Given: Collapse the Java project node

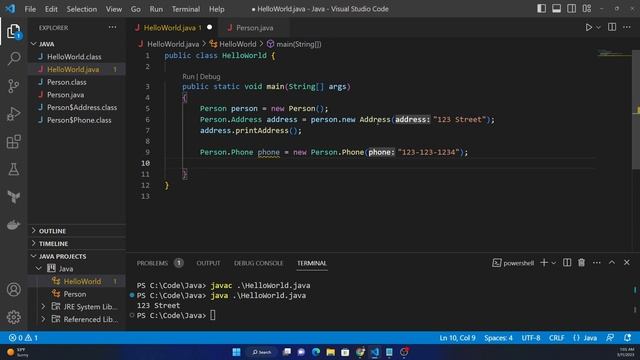Looking at the screenshot, I should (x=39, y=269).
